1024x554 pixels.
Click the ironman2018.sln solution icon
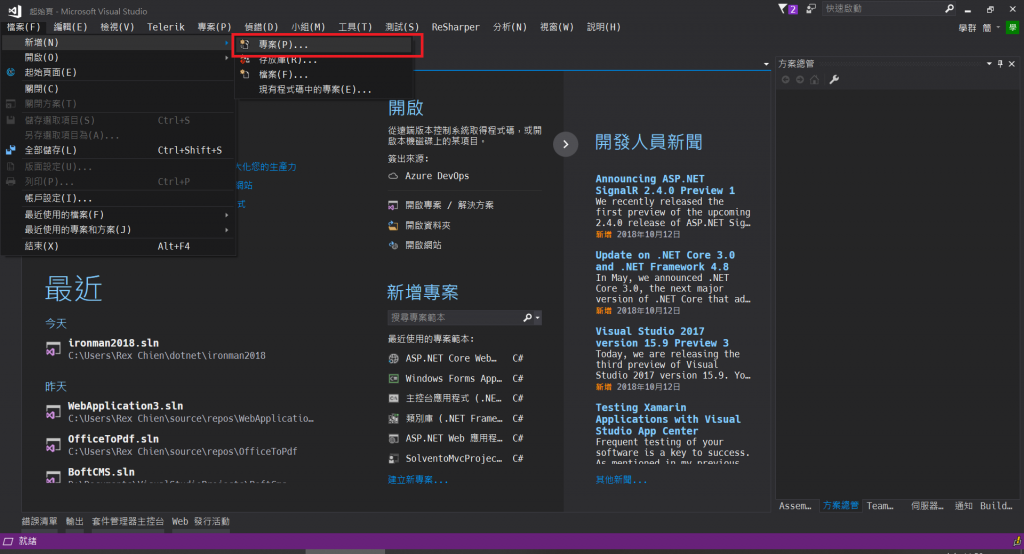coord(53,350)
